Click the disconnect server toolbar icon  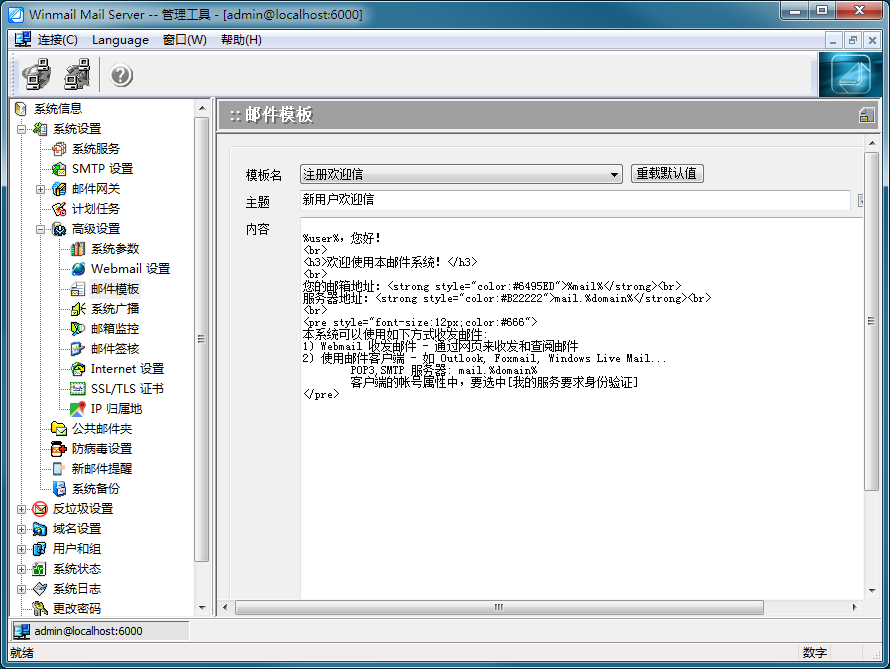77,75
